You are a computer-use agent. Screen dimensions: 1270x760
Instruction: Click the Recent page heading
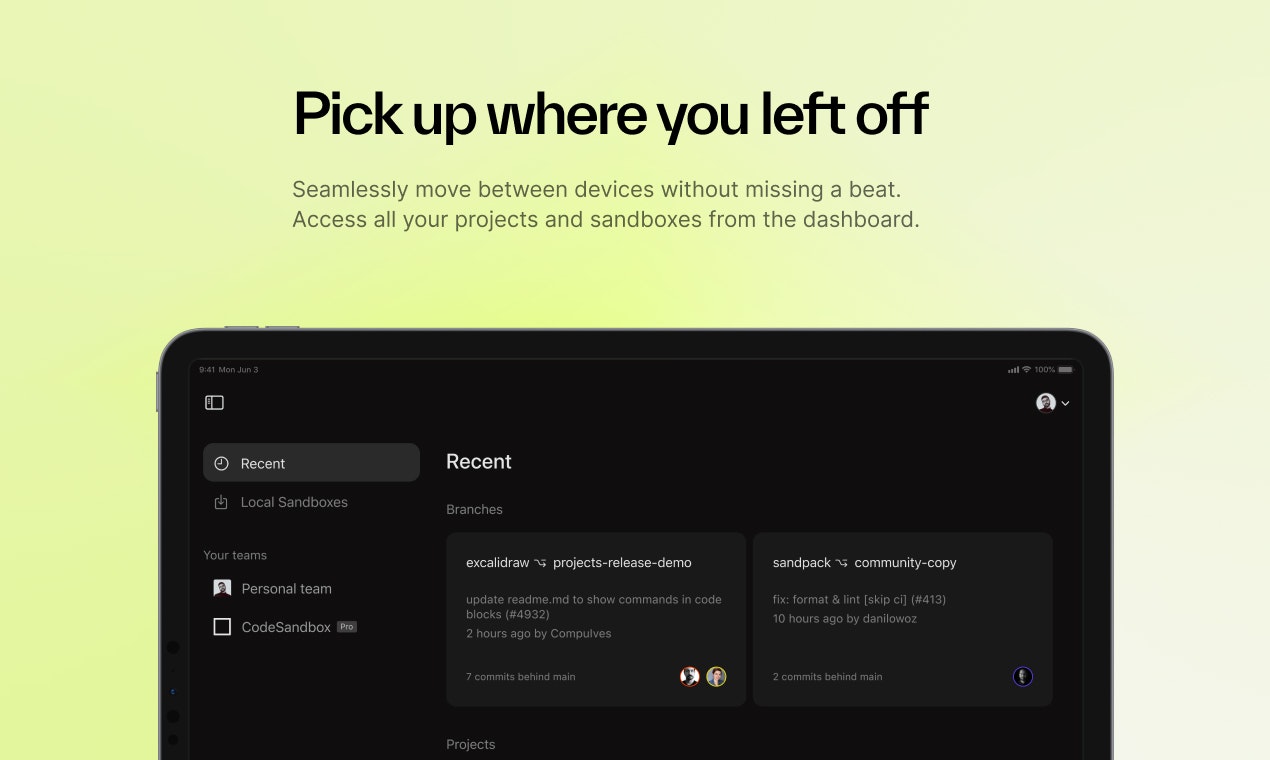[479, 462]
